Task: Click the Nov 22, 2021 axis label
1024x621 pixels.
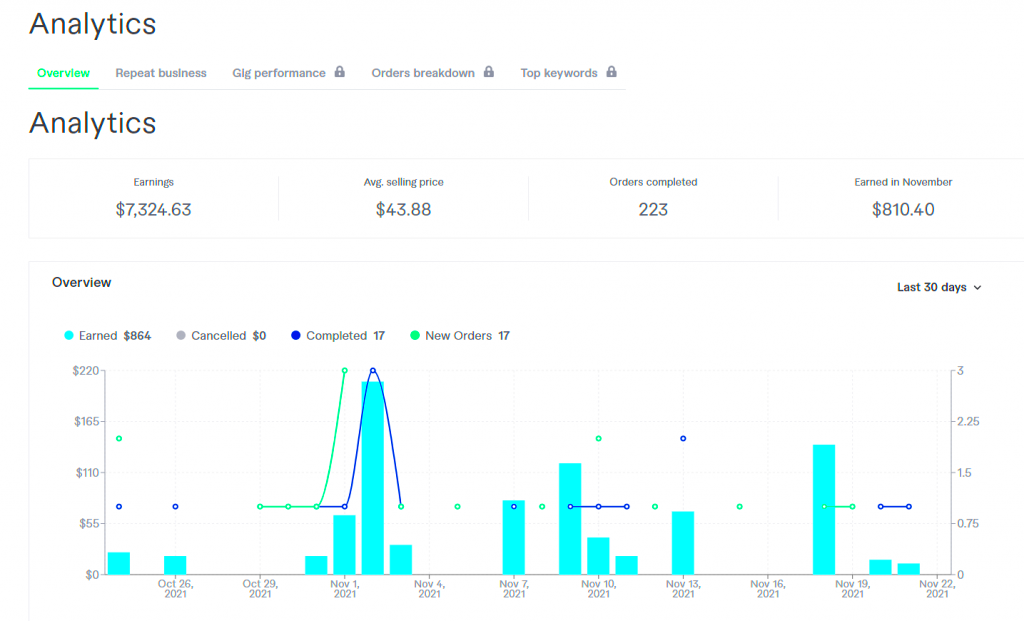Action: (x=937, y=588)
